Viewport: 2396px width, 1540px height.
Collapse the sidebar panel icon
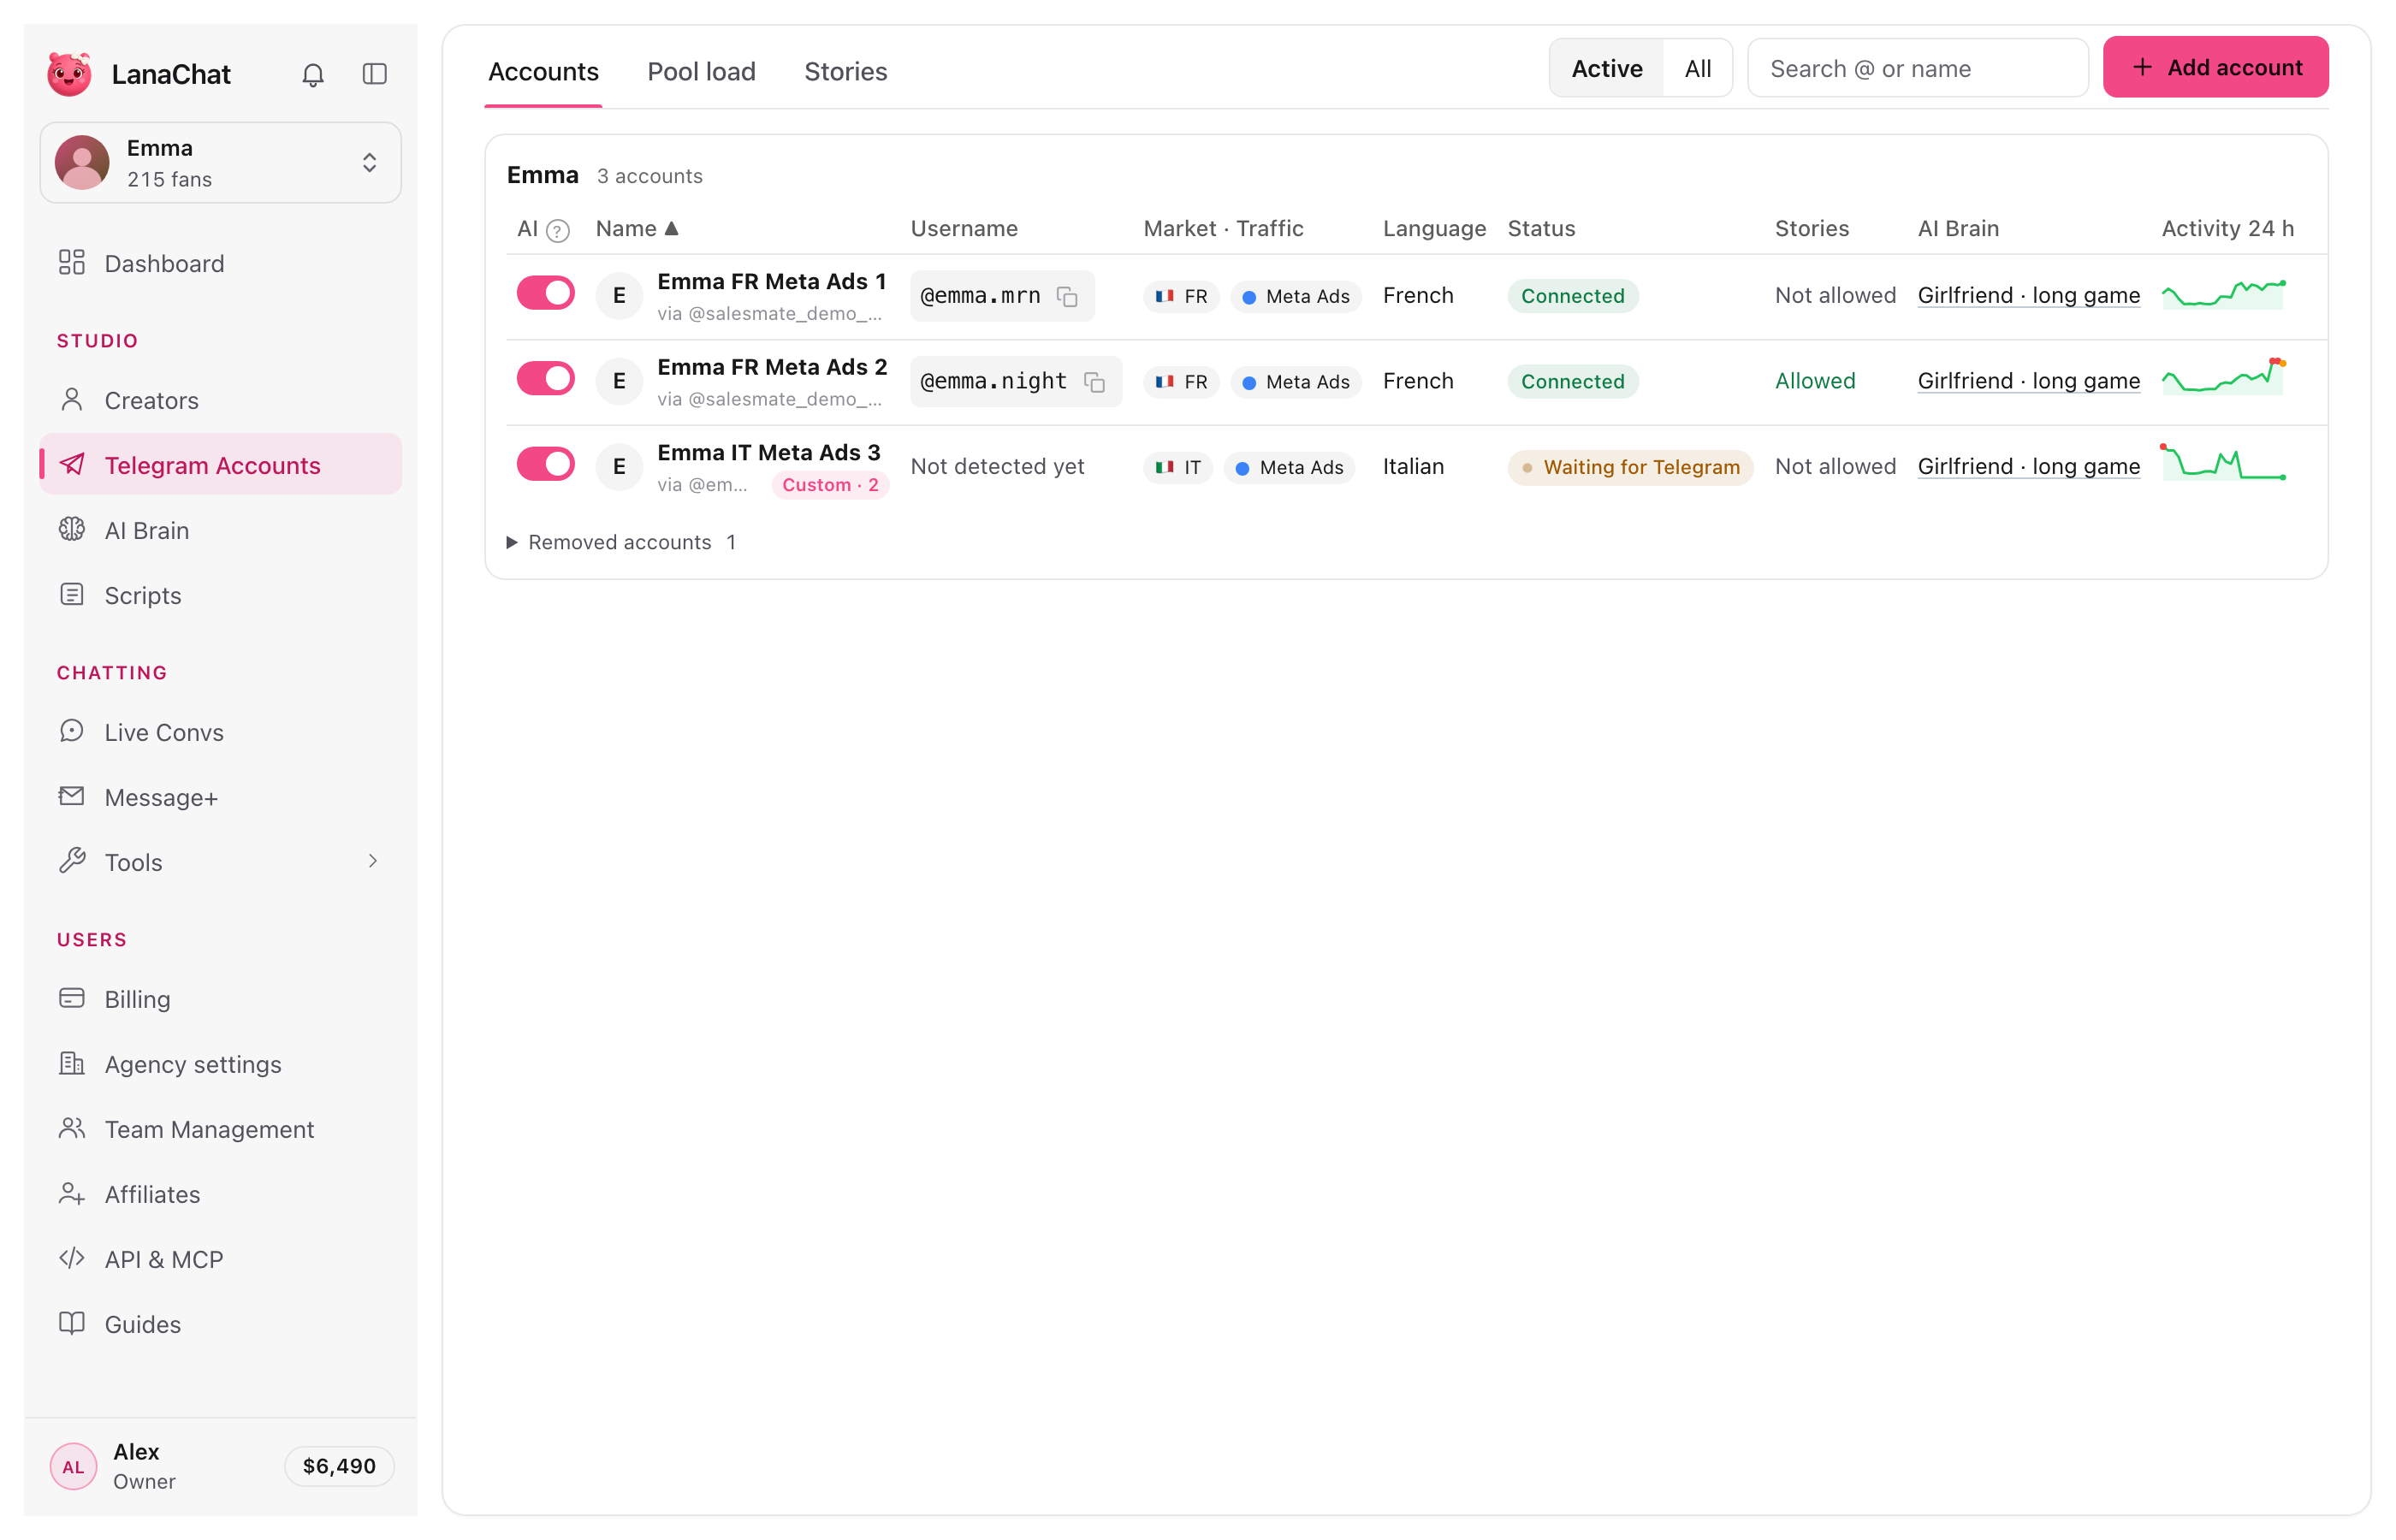(374, 74)
